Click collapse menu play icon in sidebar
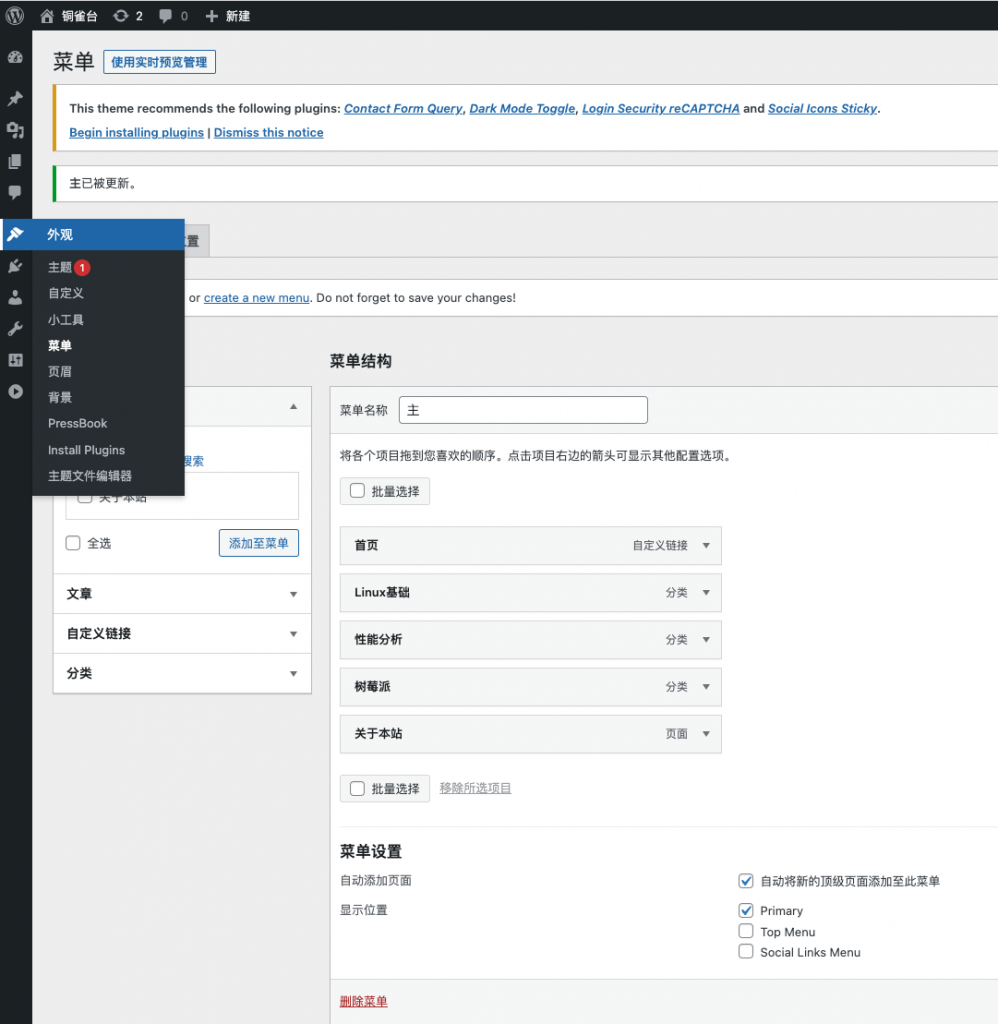 (15, 391)
